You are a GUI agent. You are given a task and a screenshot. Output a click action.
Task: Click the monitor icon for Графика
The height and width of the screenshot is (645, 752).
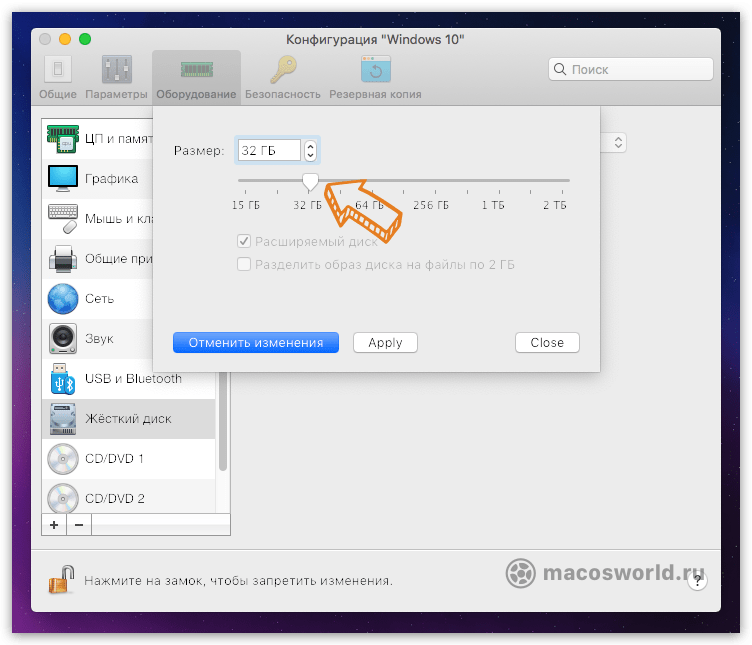[x=63, y=178]
